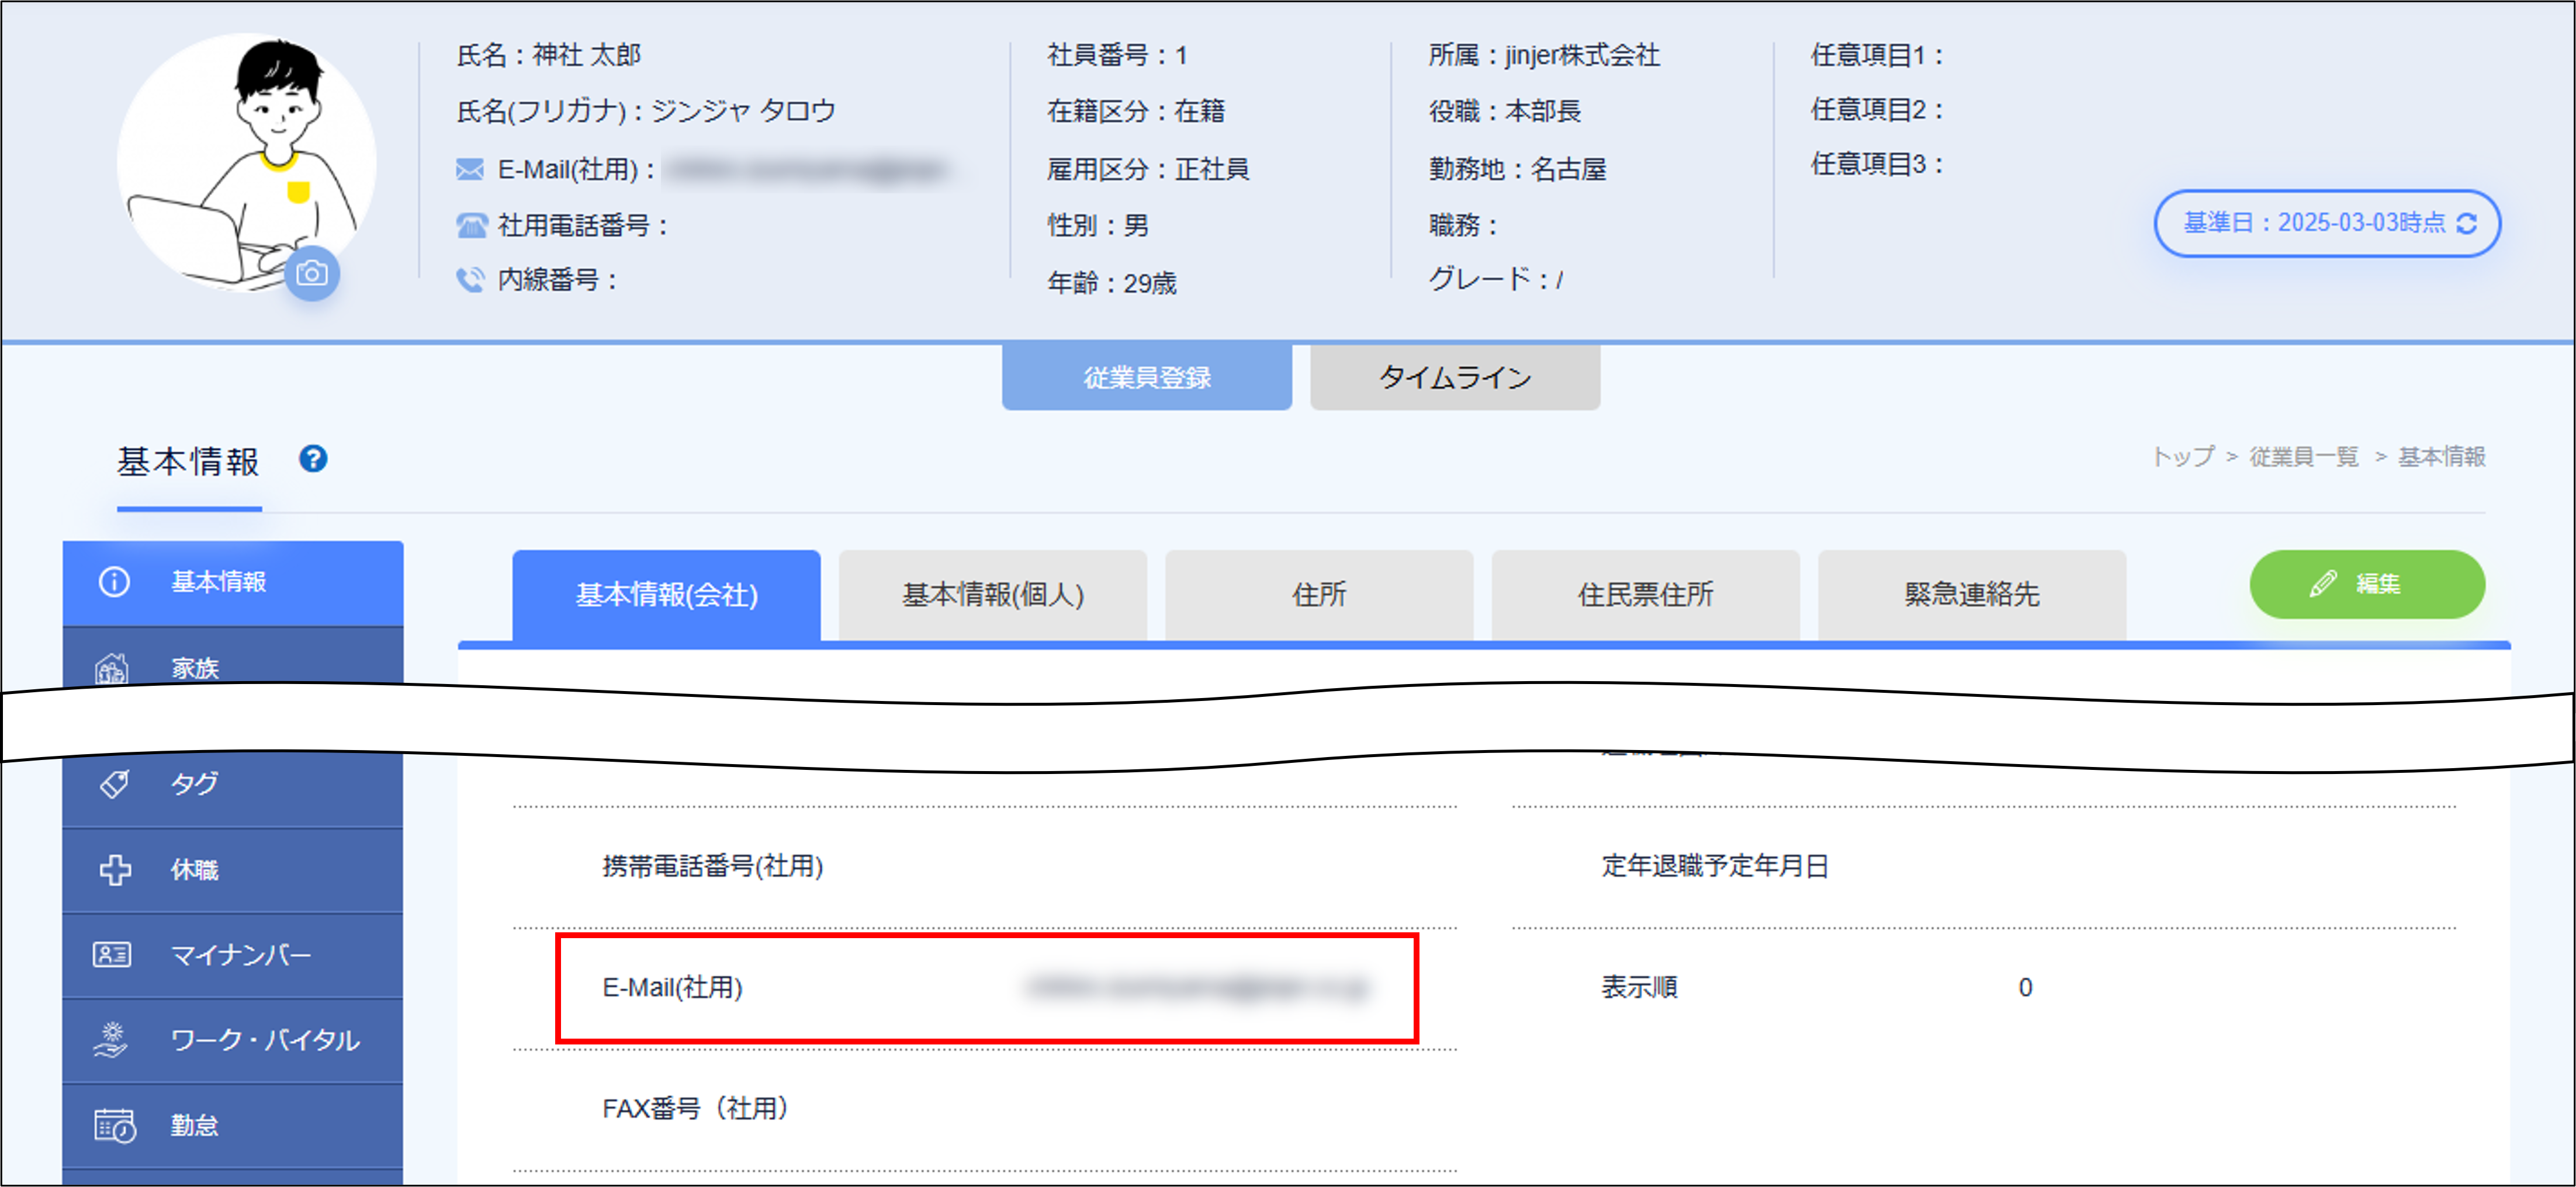2576x1187 pixels.
Task: Select the 緊急連絡先 tab
Action: (x=1971, y=595)
